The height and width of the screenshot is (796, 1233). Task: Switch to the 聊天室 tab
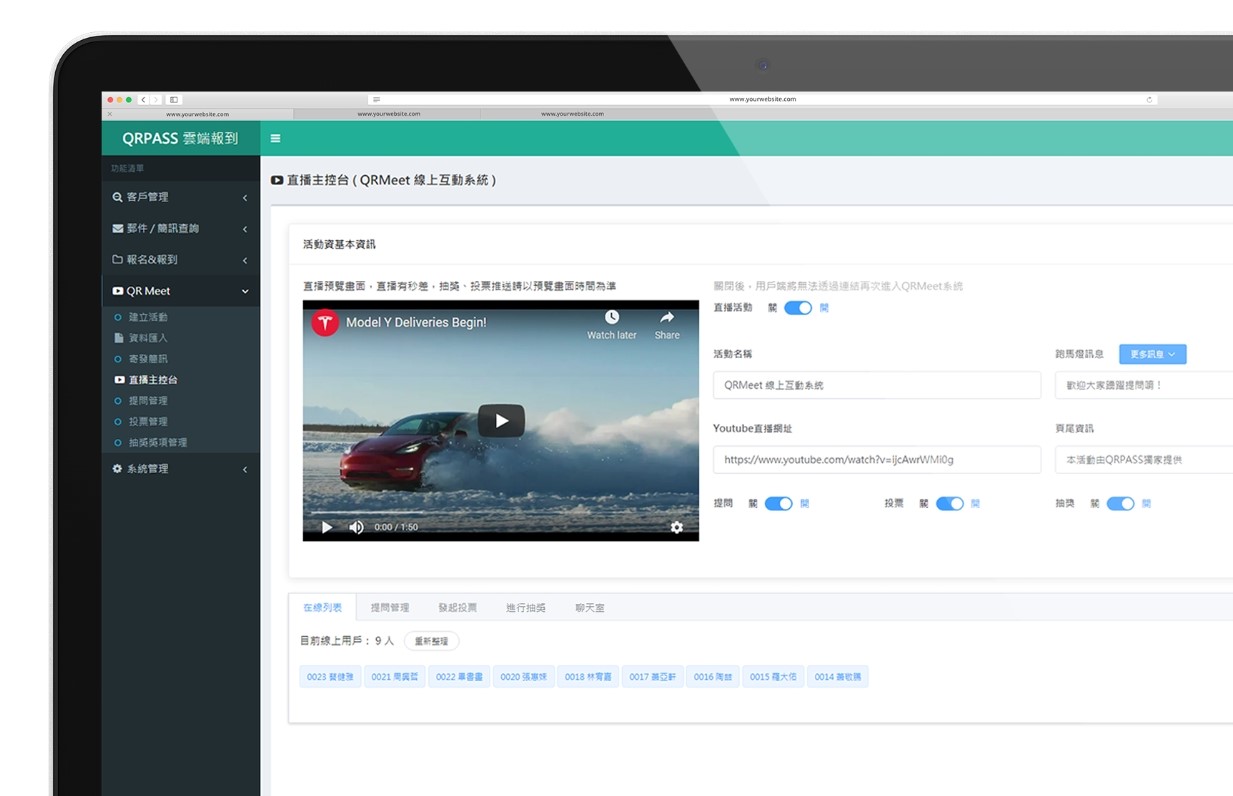[x=589, y=607]
